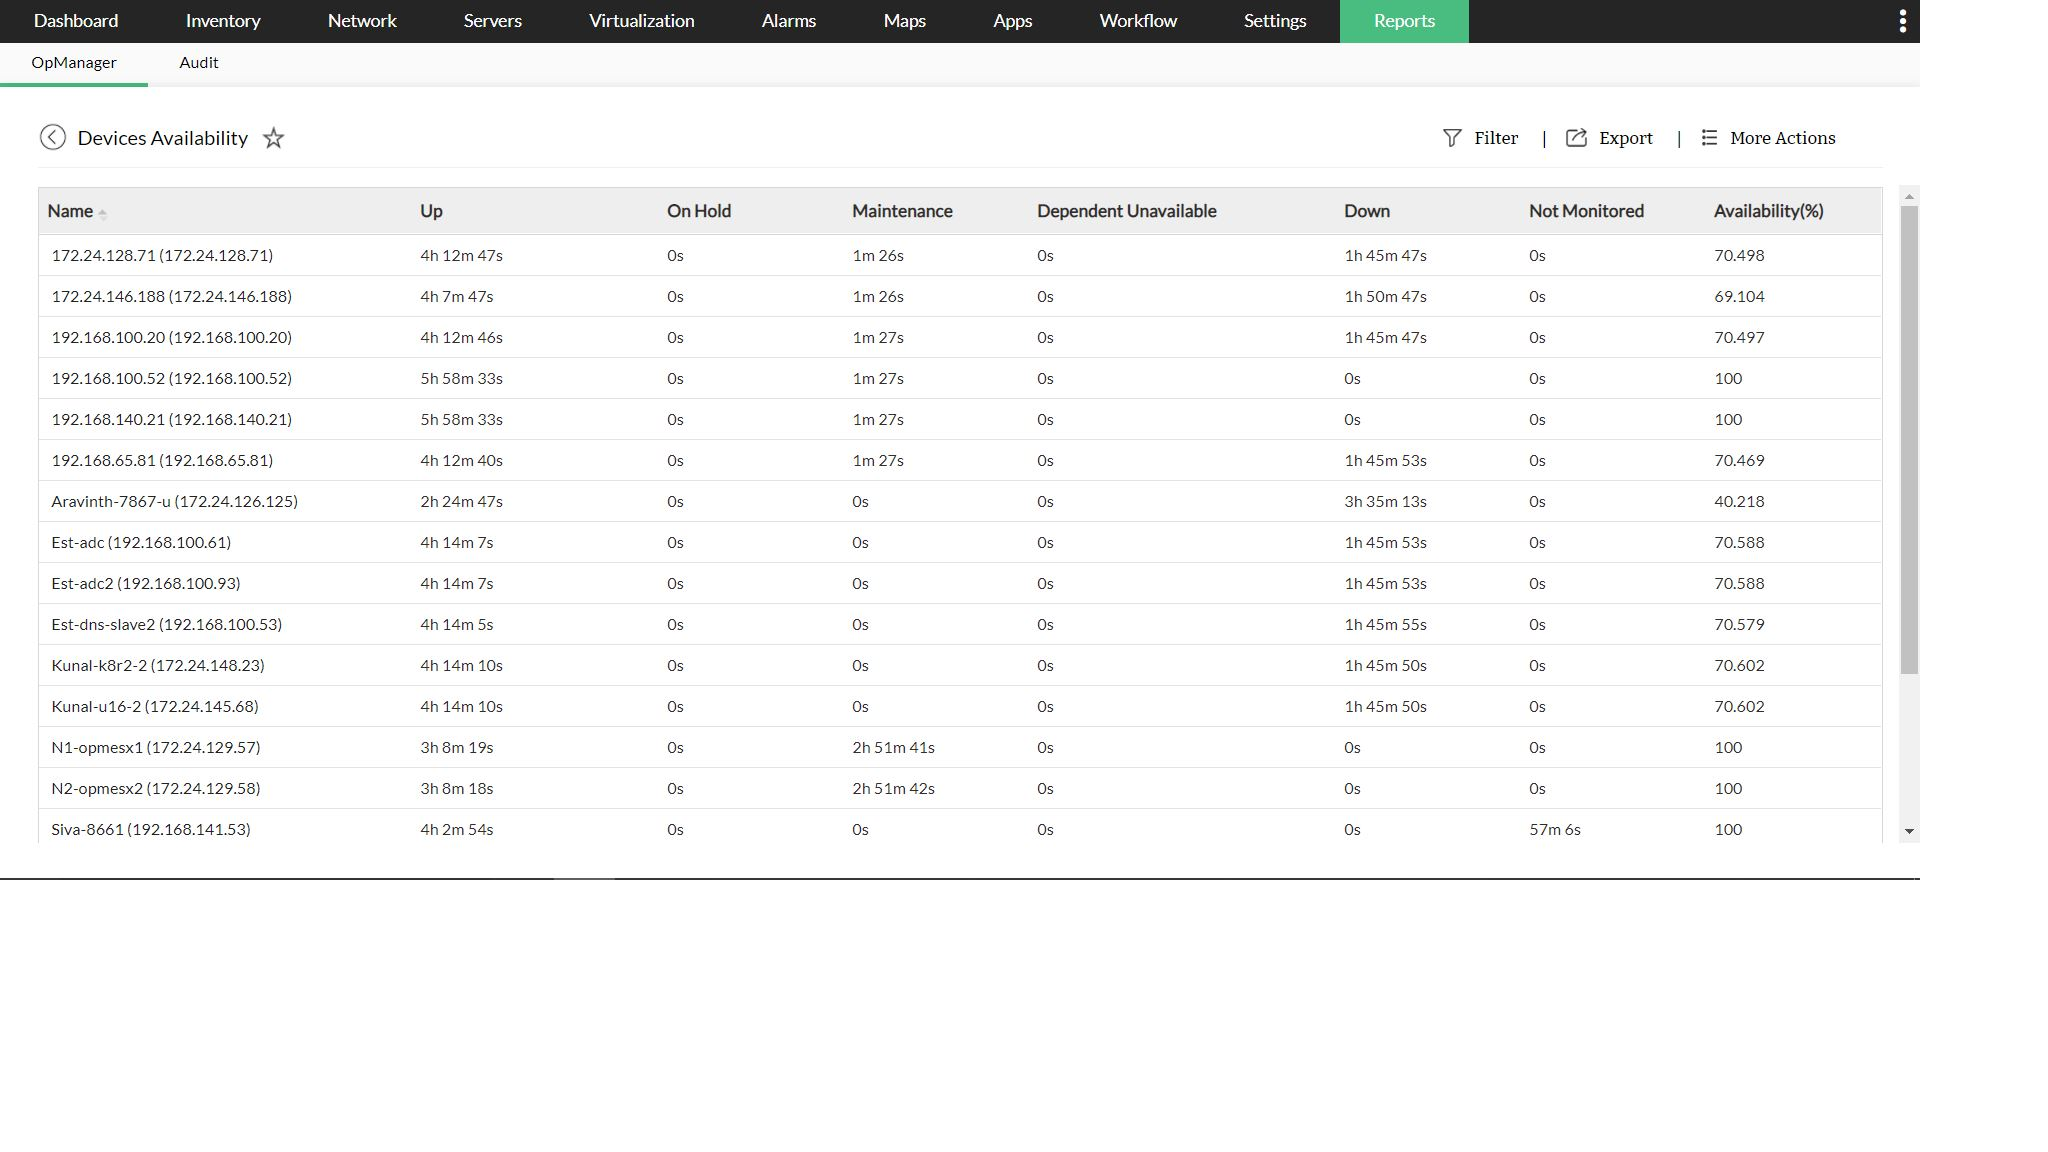This screenshot has width=2048, height=1152.
Task: Sort by Down column header
Action: tap(1366, 211)
